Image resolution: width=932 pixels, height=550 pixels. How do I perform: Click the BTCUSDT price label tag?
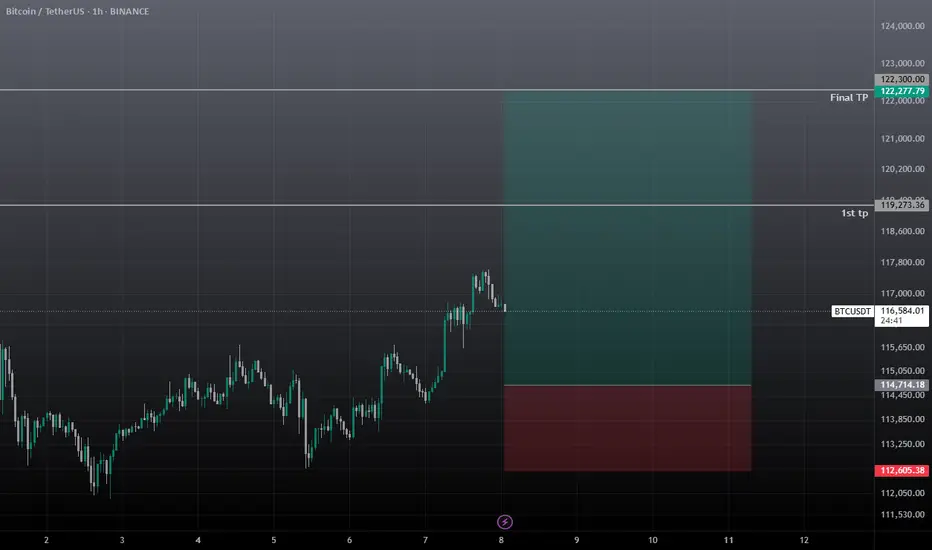tap(852, 312)
